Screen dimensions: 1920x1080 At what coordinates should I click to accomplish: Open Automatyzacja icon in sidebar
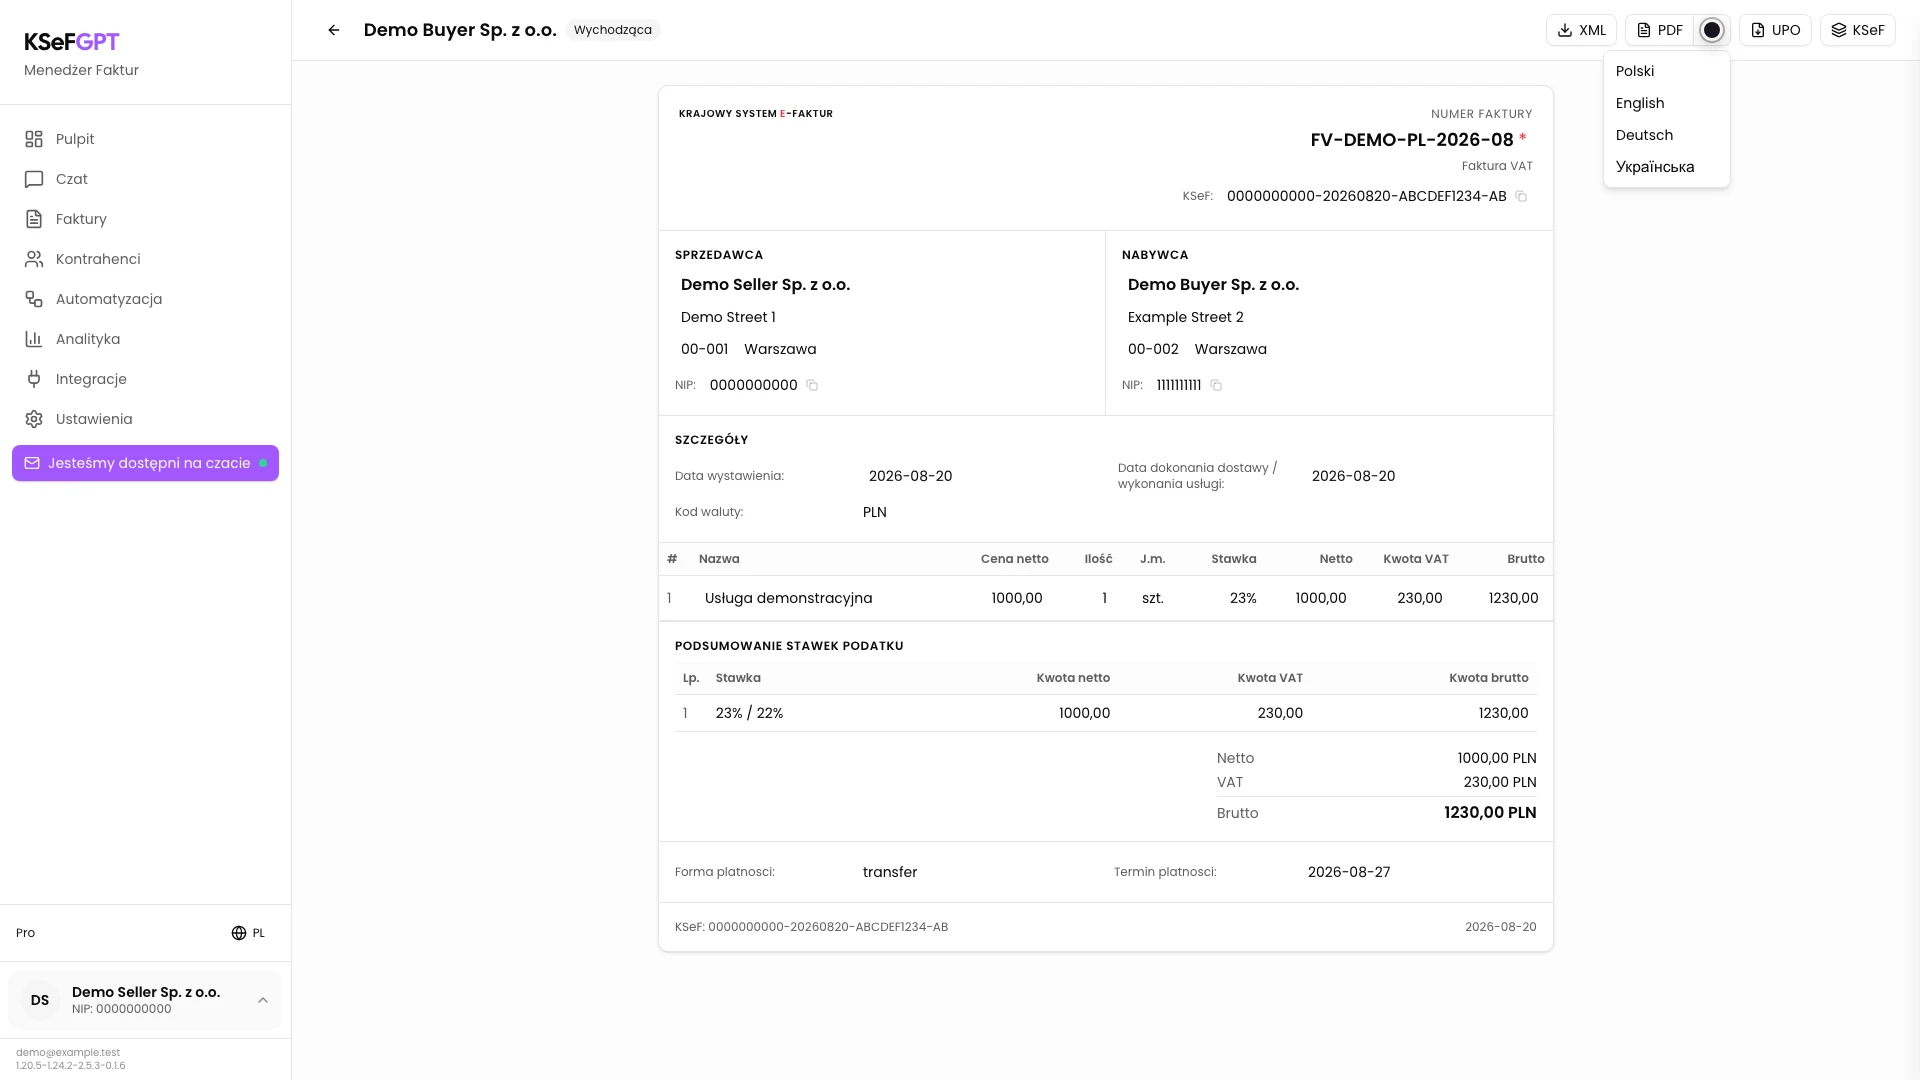coord(34,299)
